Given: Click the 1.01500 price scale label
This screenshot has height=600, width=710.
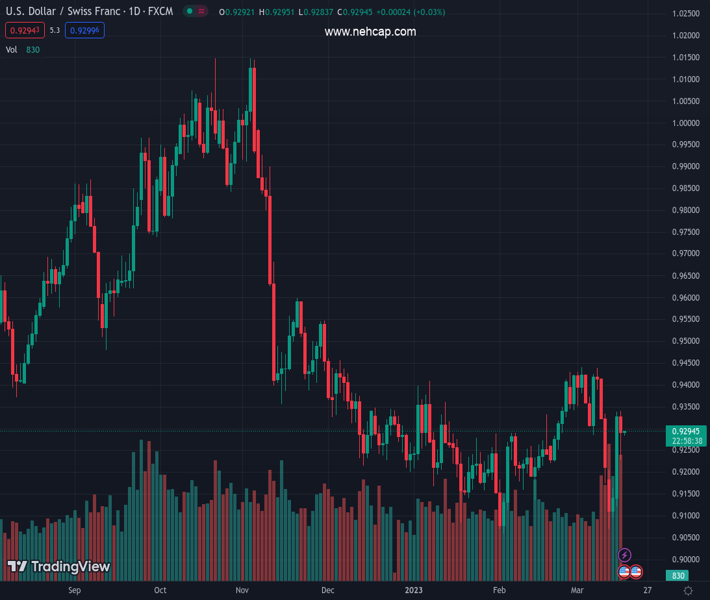Looking at the screenshot, I should click(686, 58).
